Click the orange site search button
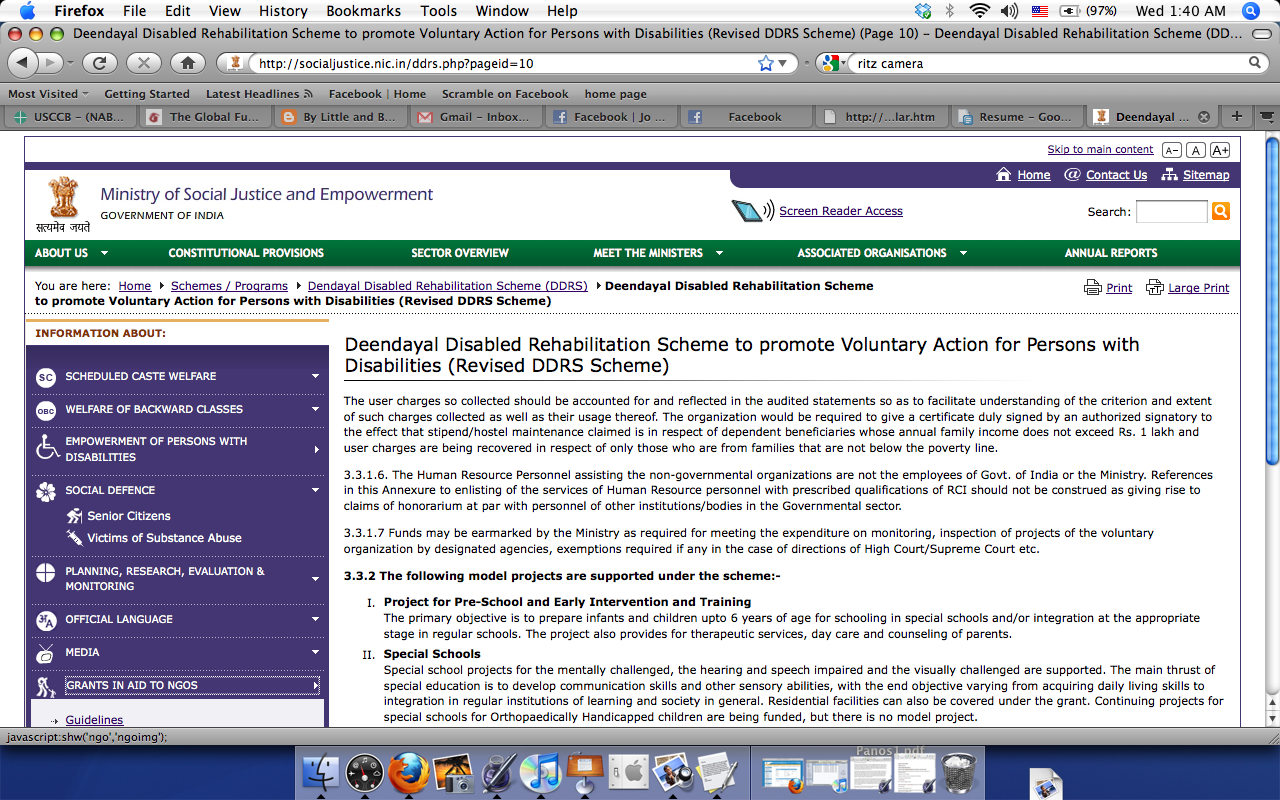The width and height of the screenshot is (1280, 800). [1220, 211]
